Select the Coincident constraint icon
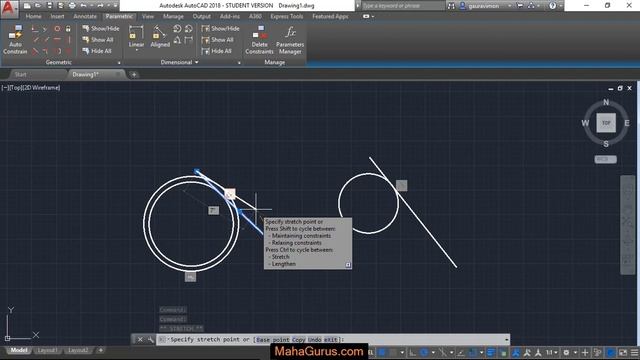Image resolution: width=640 pixels, height=360 pixels. click(x=35, y=29)
